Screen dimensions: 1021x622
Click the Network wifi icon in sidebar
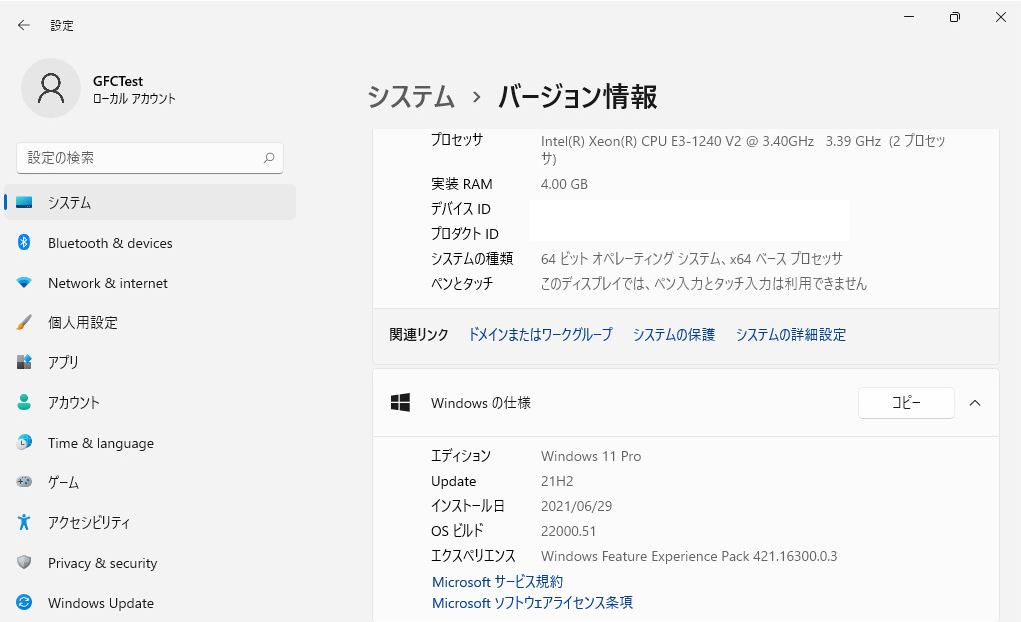[24, 283]
